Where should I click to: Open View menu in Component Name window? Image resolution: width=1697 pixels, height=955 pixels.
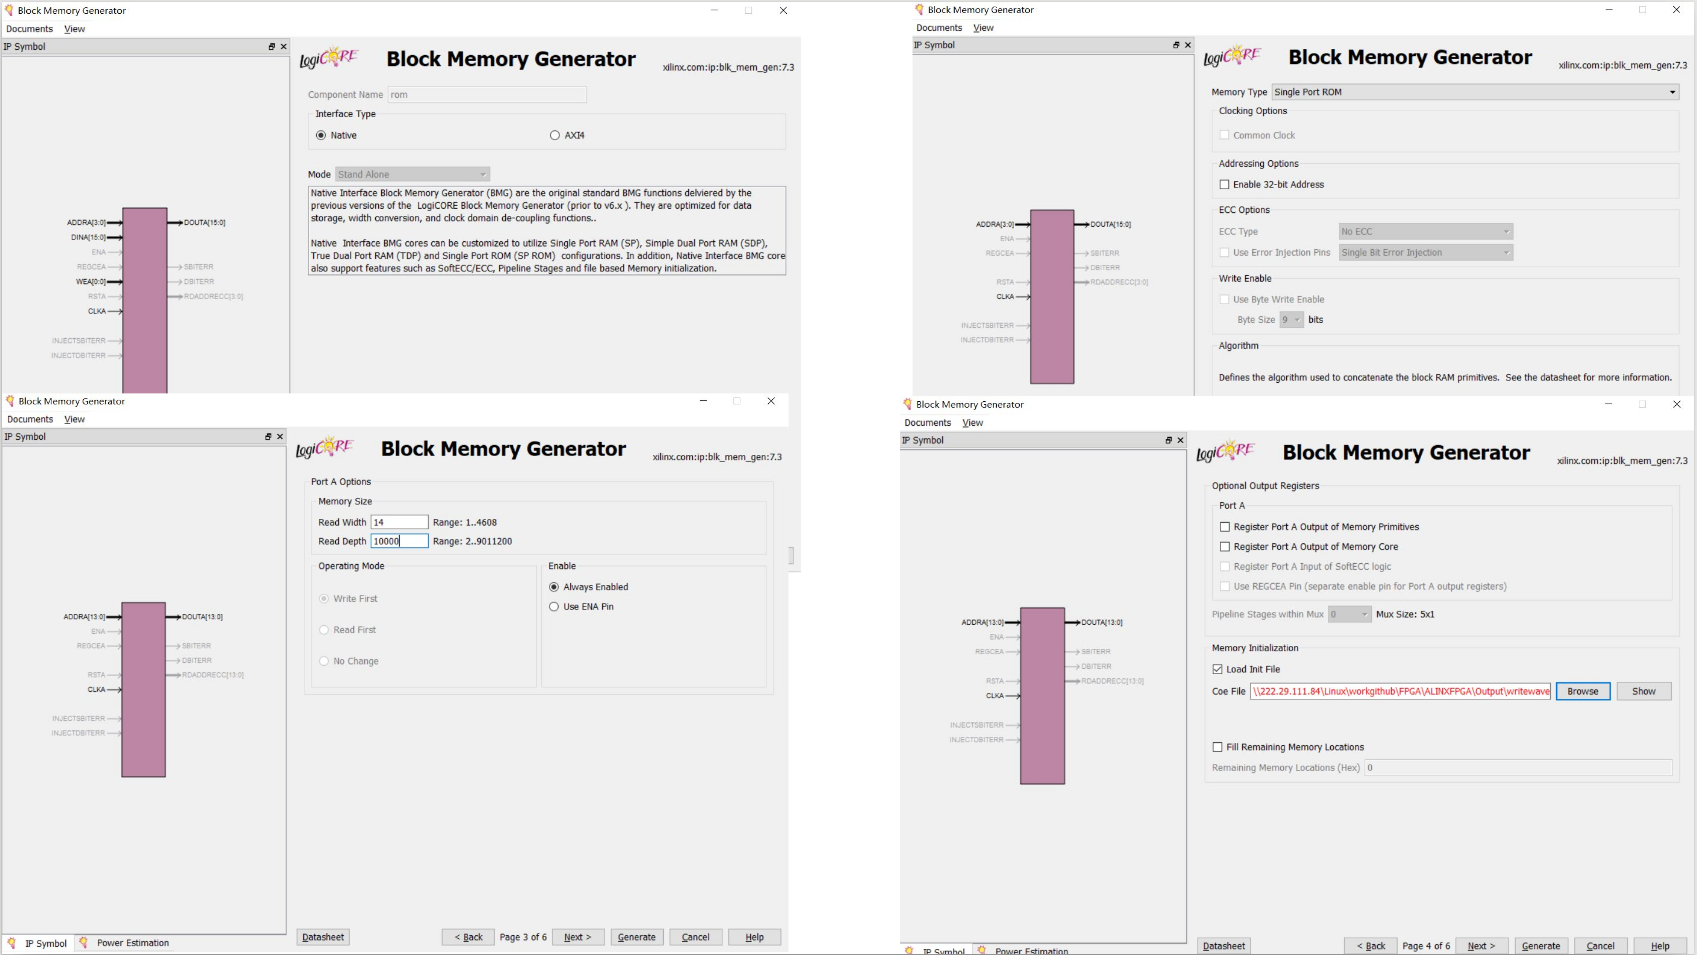pyautogui.click(x=75, y=29)
